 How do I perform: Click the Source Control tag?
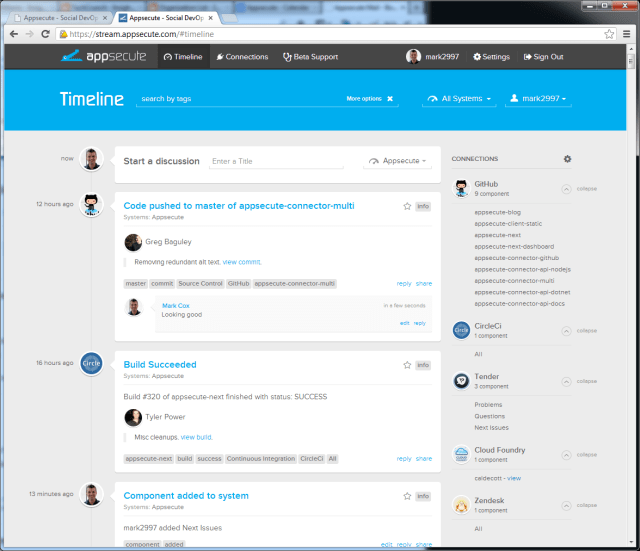click(x=200, y=284)
